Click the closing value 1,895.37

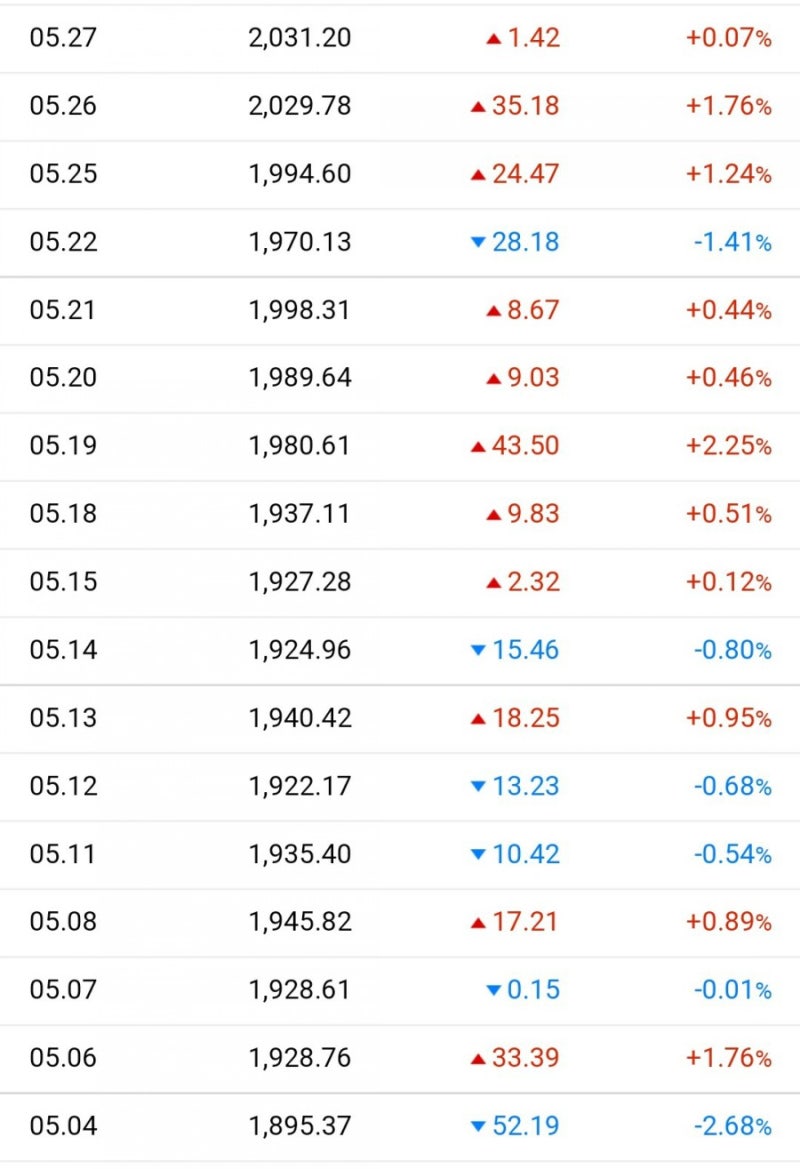click(x=300, y=1126)
